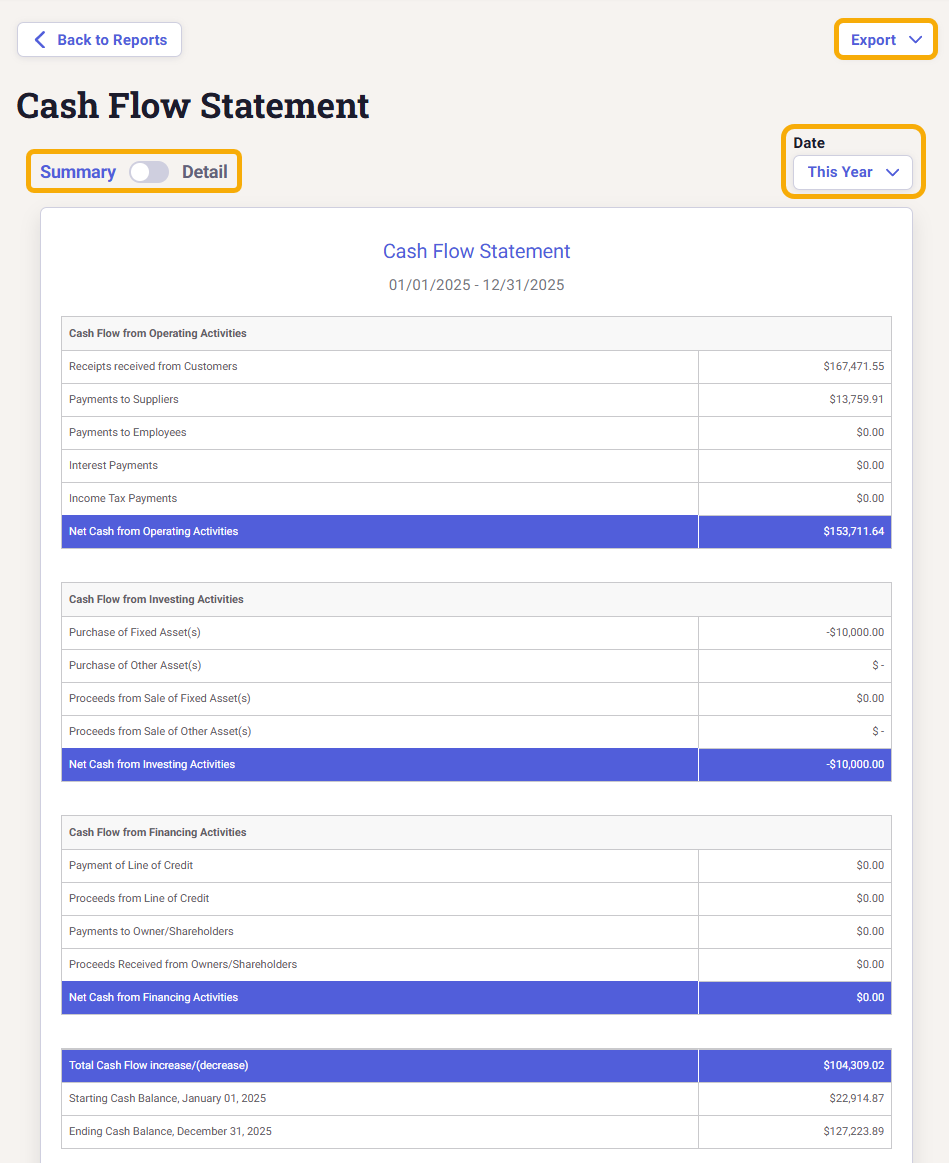Open the Export dropdown menu
Viewport: 949px width, 1163px height.
pos(874,40)
